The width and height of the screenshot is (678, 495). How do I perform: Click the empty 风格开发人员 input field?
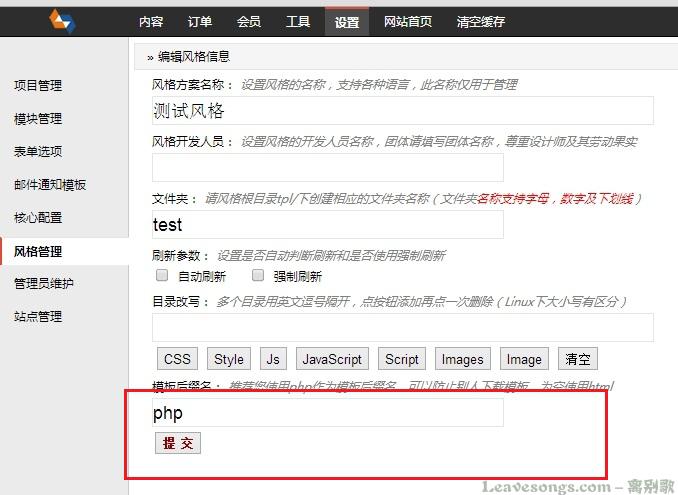point(328,167)
